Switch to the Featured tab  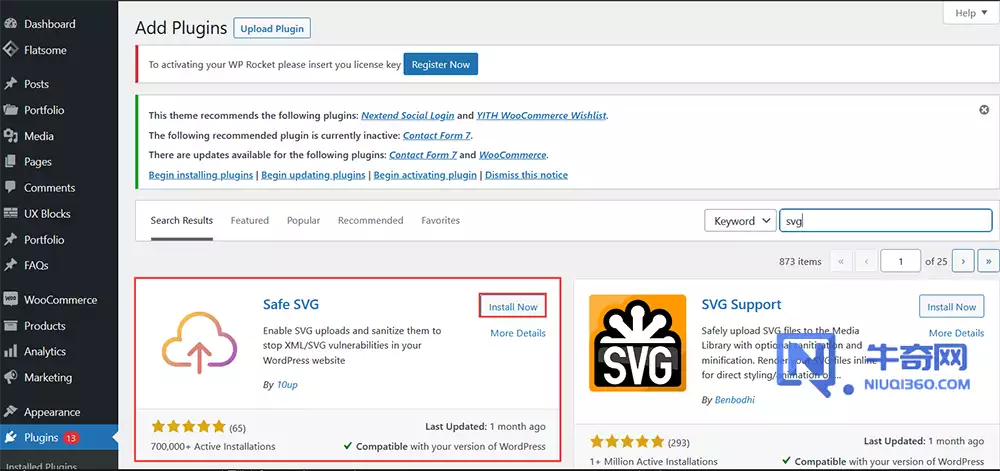point(249,221)
